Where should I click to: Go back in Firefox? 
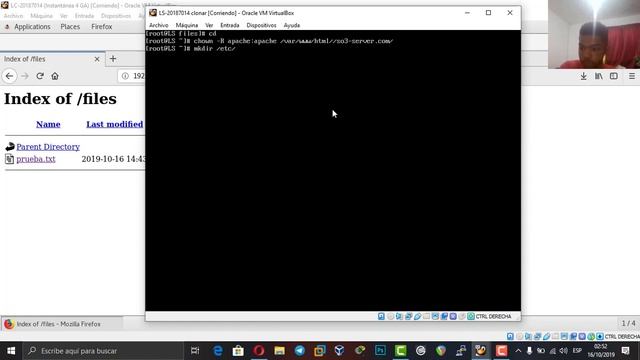click(9, 76)
